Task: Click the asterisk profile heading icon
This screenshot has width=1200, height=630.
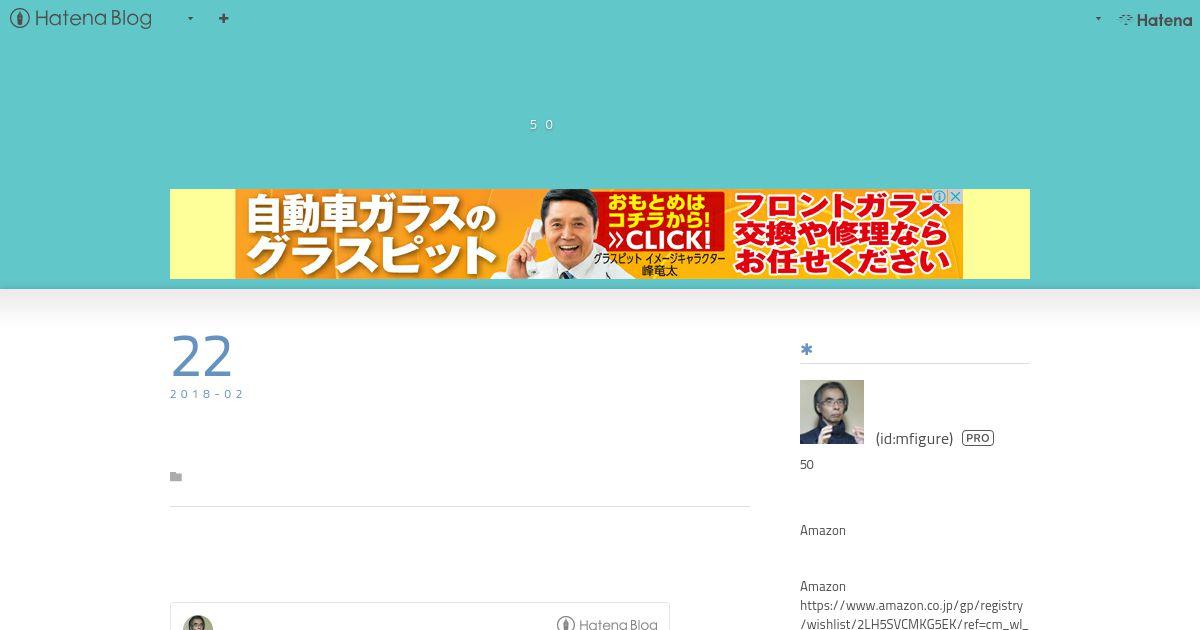Action: tap(806, 349)
